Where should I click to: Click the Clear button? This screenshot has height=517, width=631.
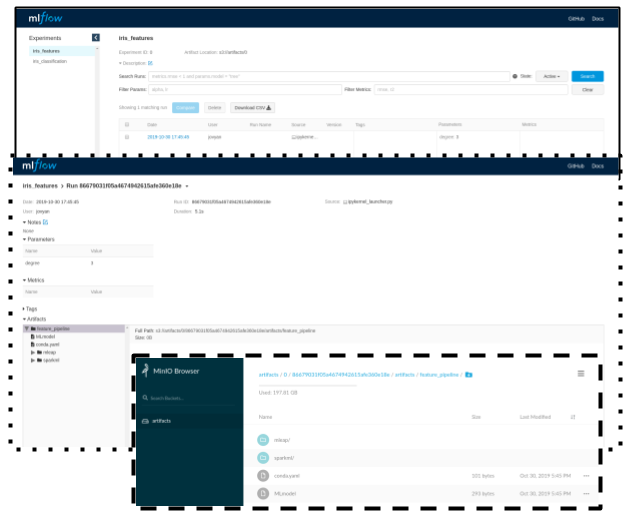pyautogui.click(x=587, y=89)
